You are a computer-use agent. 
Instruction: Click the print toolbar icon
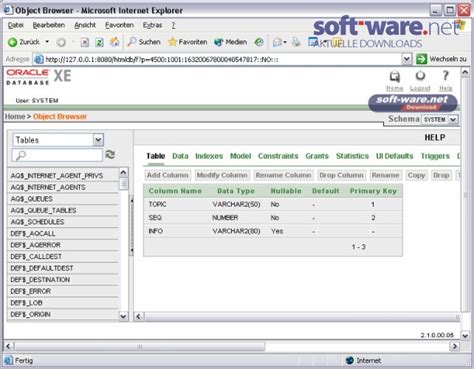point(296,42)
